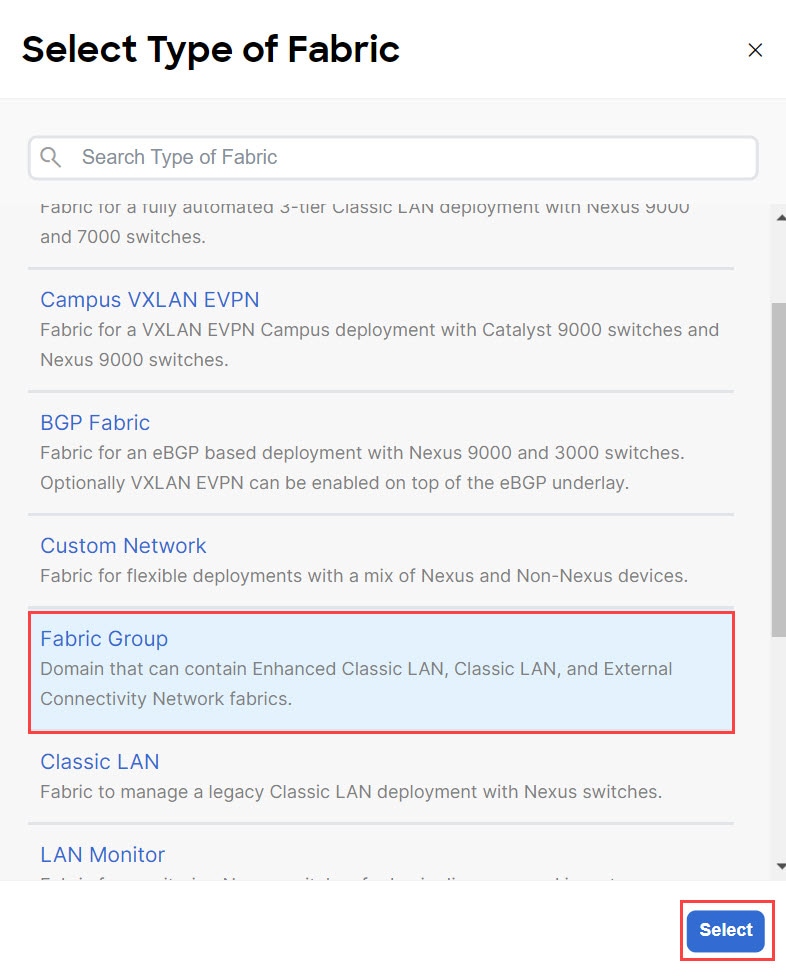Click the Fabric Group domain description

pos(356,683)
